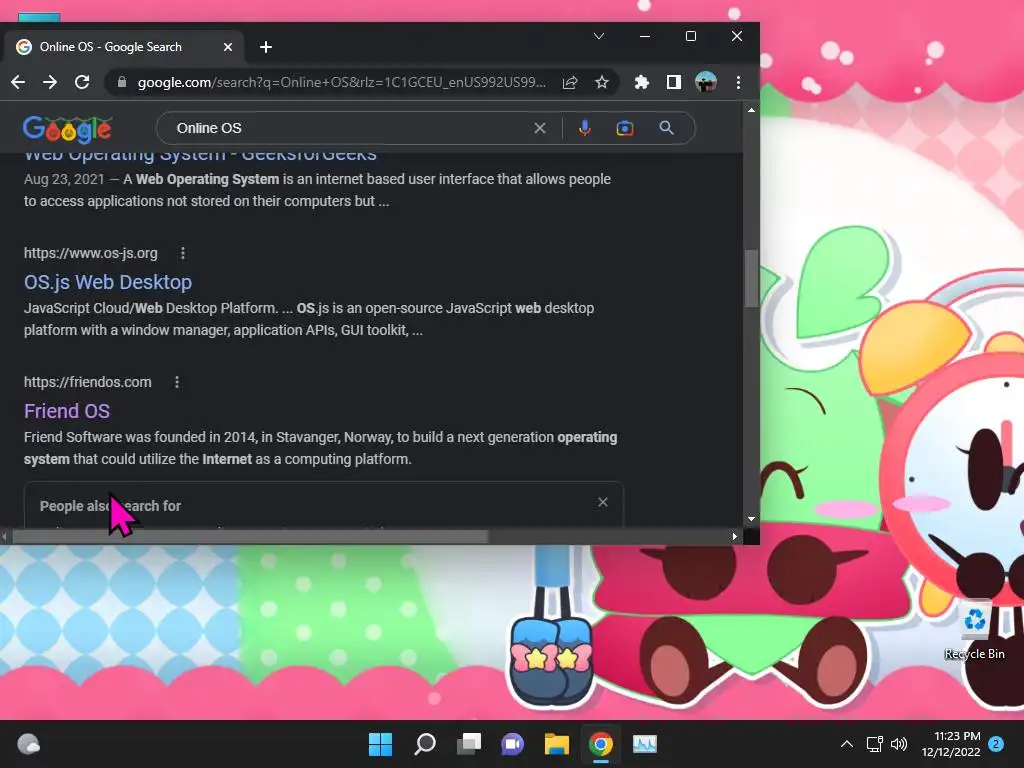1024x768 pixels.
Task: Open the volume control in the tray
Action: click(x=899, y=744)
